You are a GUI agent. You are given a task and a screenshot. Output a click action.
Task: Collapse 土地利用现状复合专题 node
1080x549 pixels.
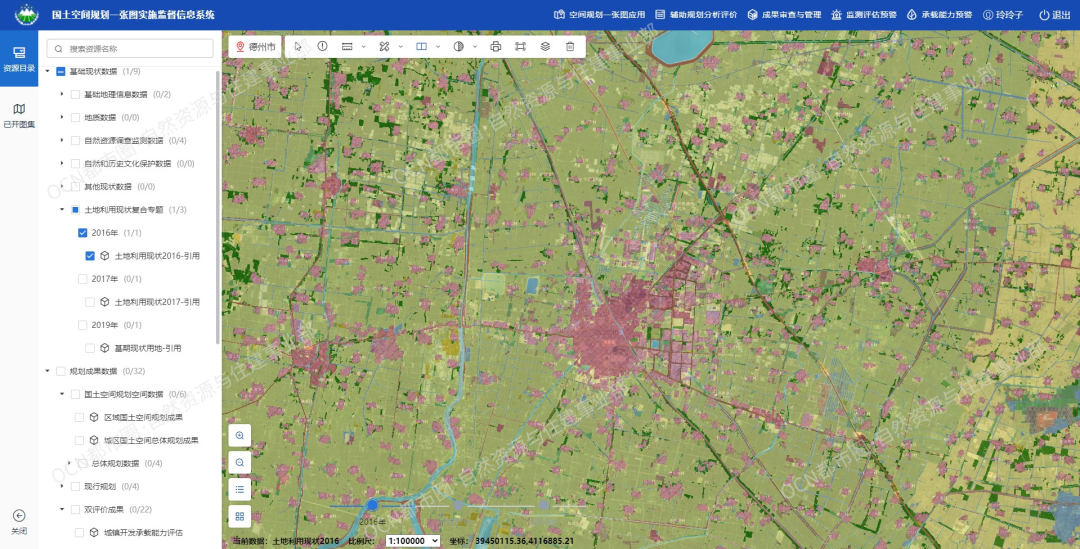tap(62, 209)
